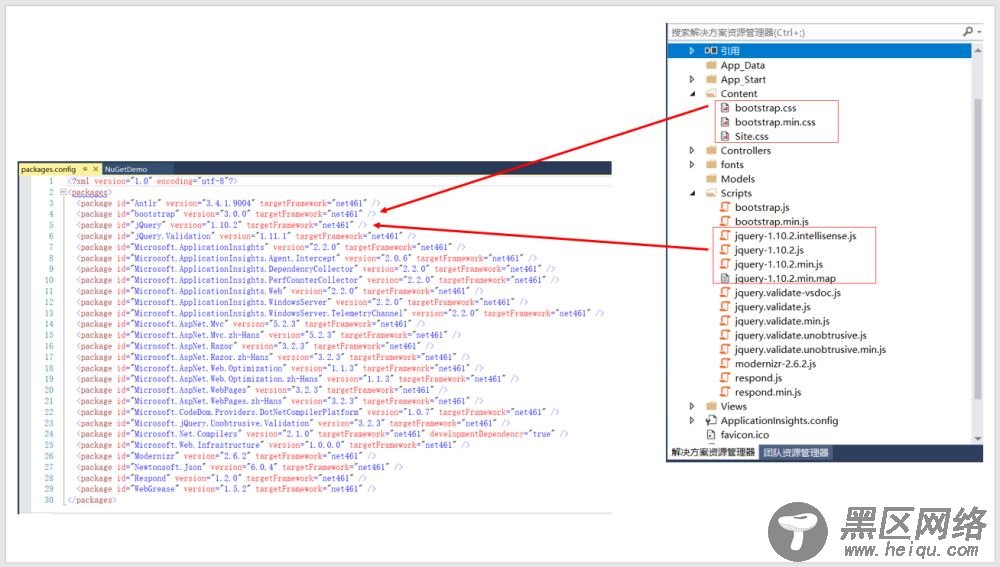
Task: Click the jquery-1.10.2.intellisense.js icon
Action: 724,235
